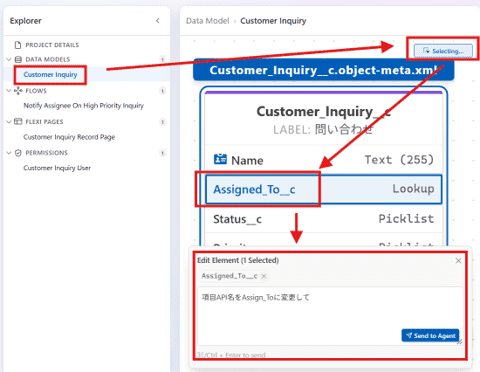
Task: Click the Edit Element (1 Selected) heading
Action: pos(238,260)
